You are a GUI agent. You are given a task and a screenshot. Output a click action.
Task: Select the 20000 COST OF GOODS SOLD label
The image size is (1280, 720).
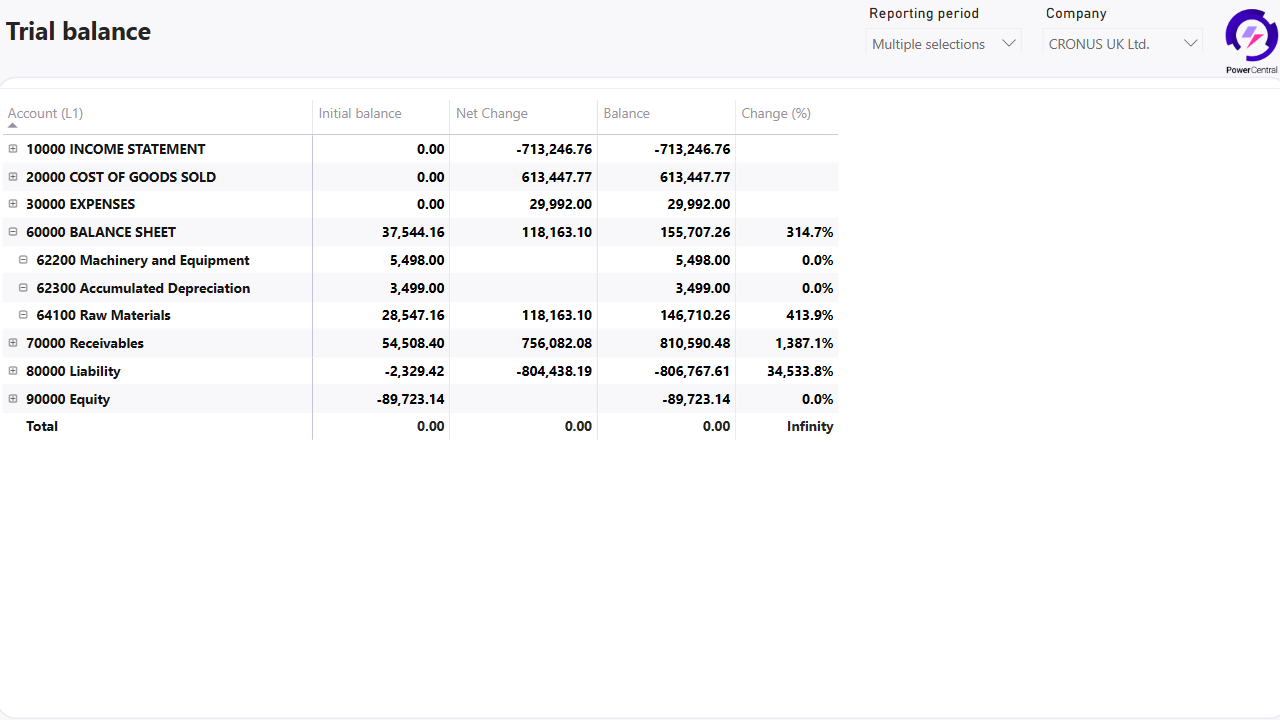coord(121,177)
